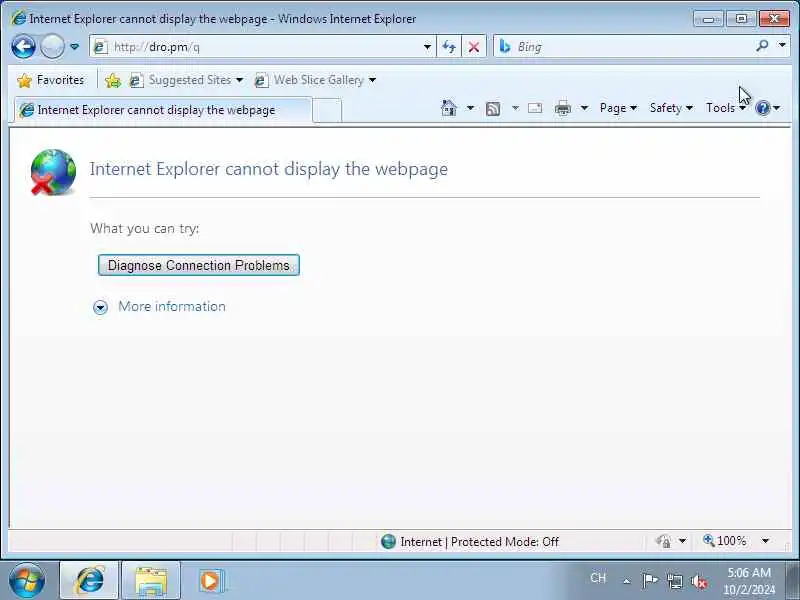800x600 pixels.
Task: Show hidden tray icons arrow
Action: tap(627, 581)
